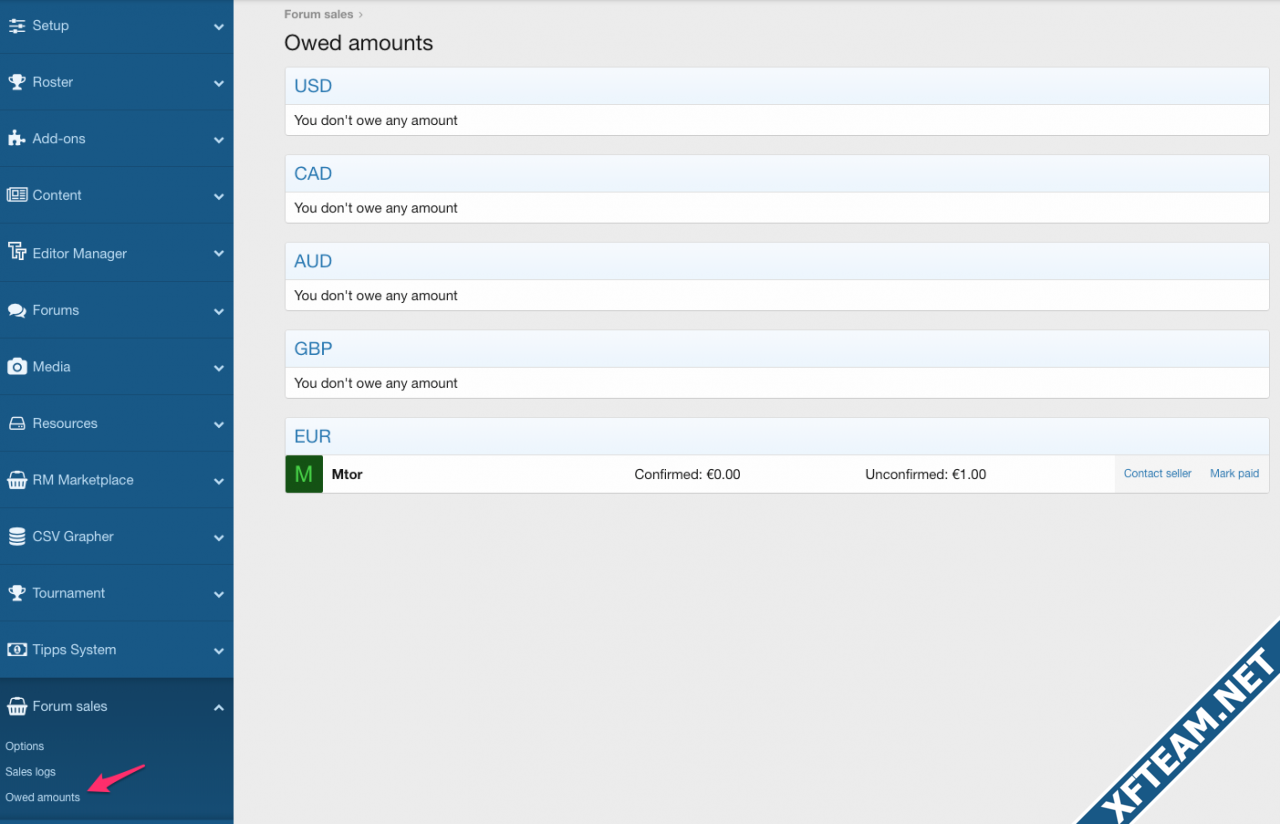The image size is (1280, 824).
Task: Open the Mtor username link
Action: (347, 475)
